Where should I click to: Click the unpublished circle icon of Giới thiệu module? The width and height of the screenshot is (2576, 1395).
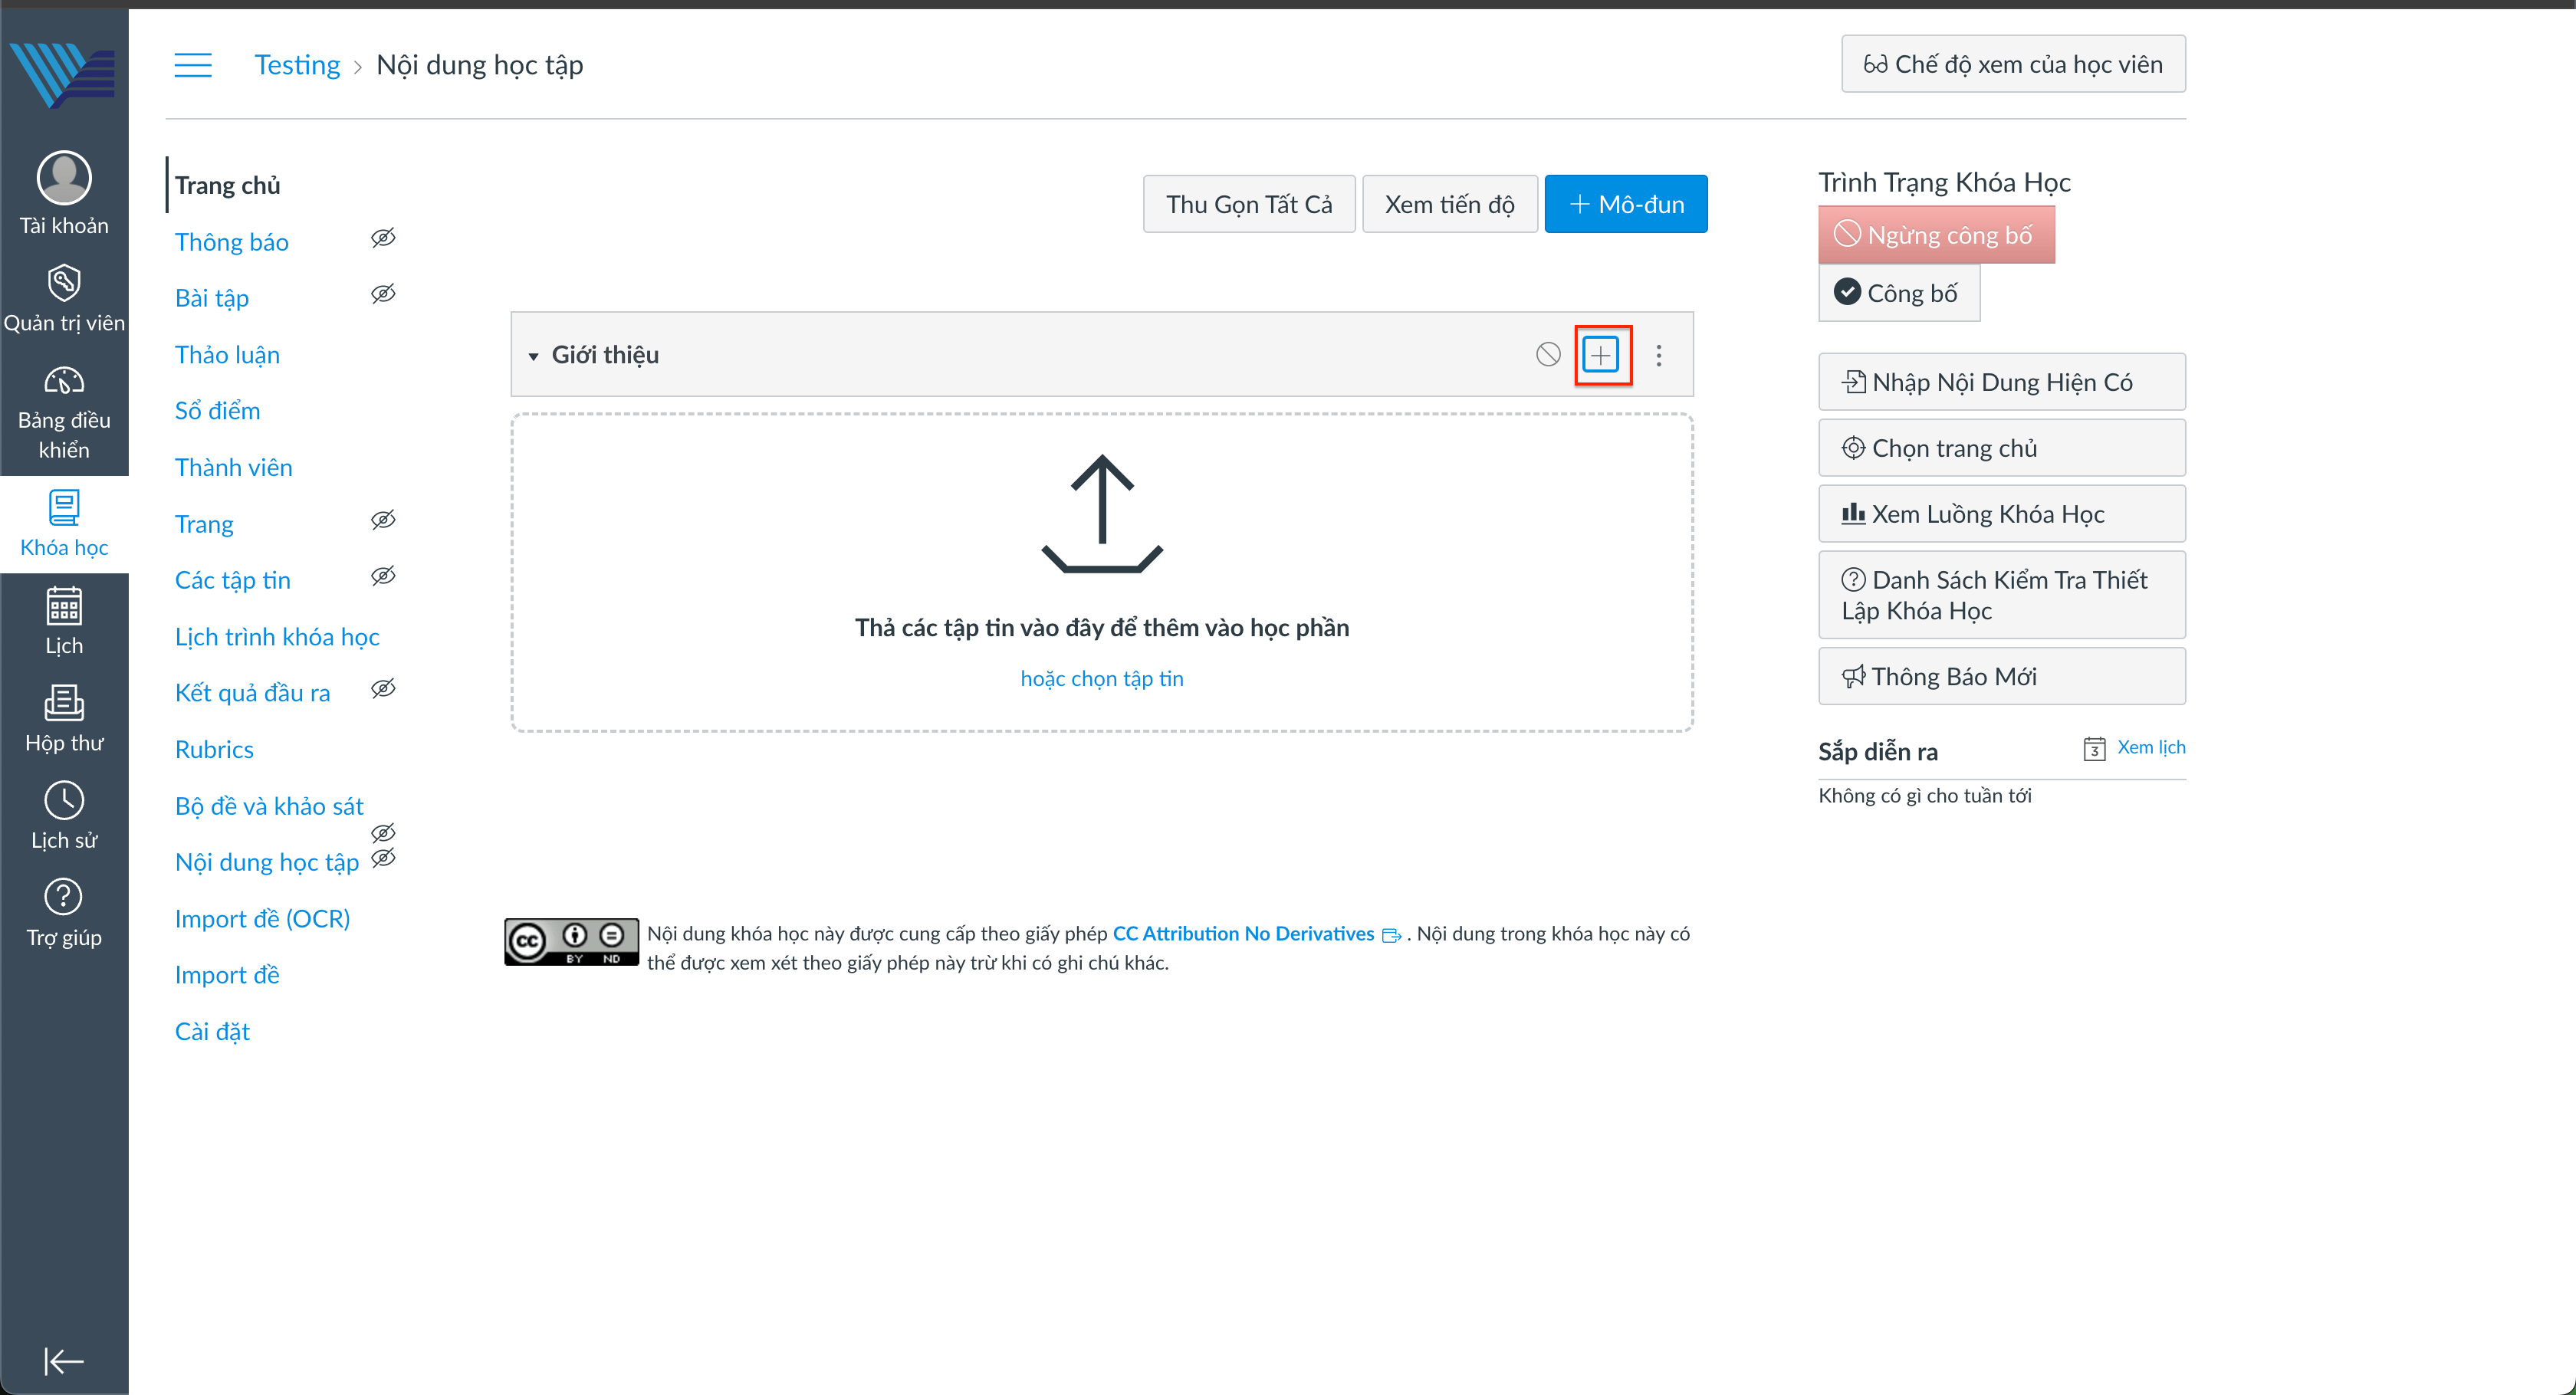coord(1547,355)
